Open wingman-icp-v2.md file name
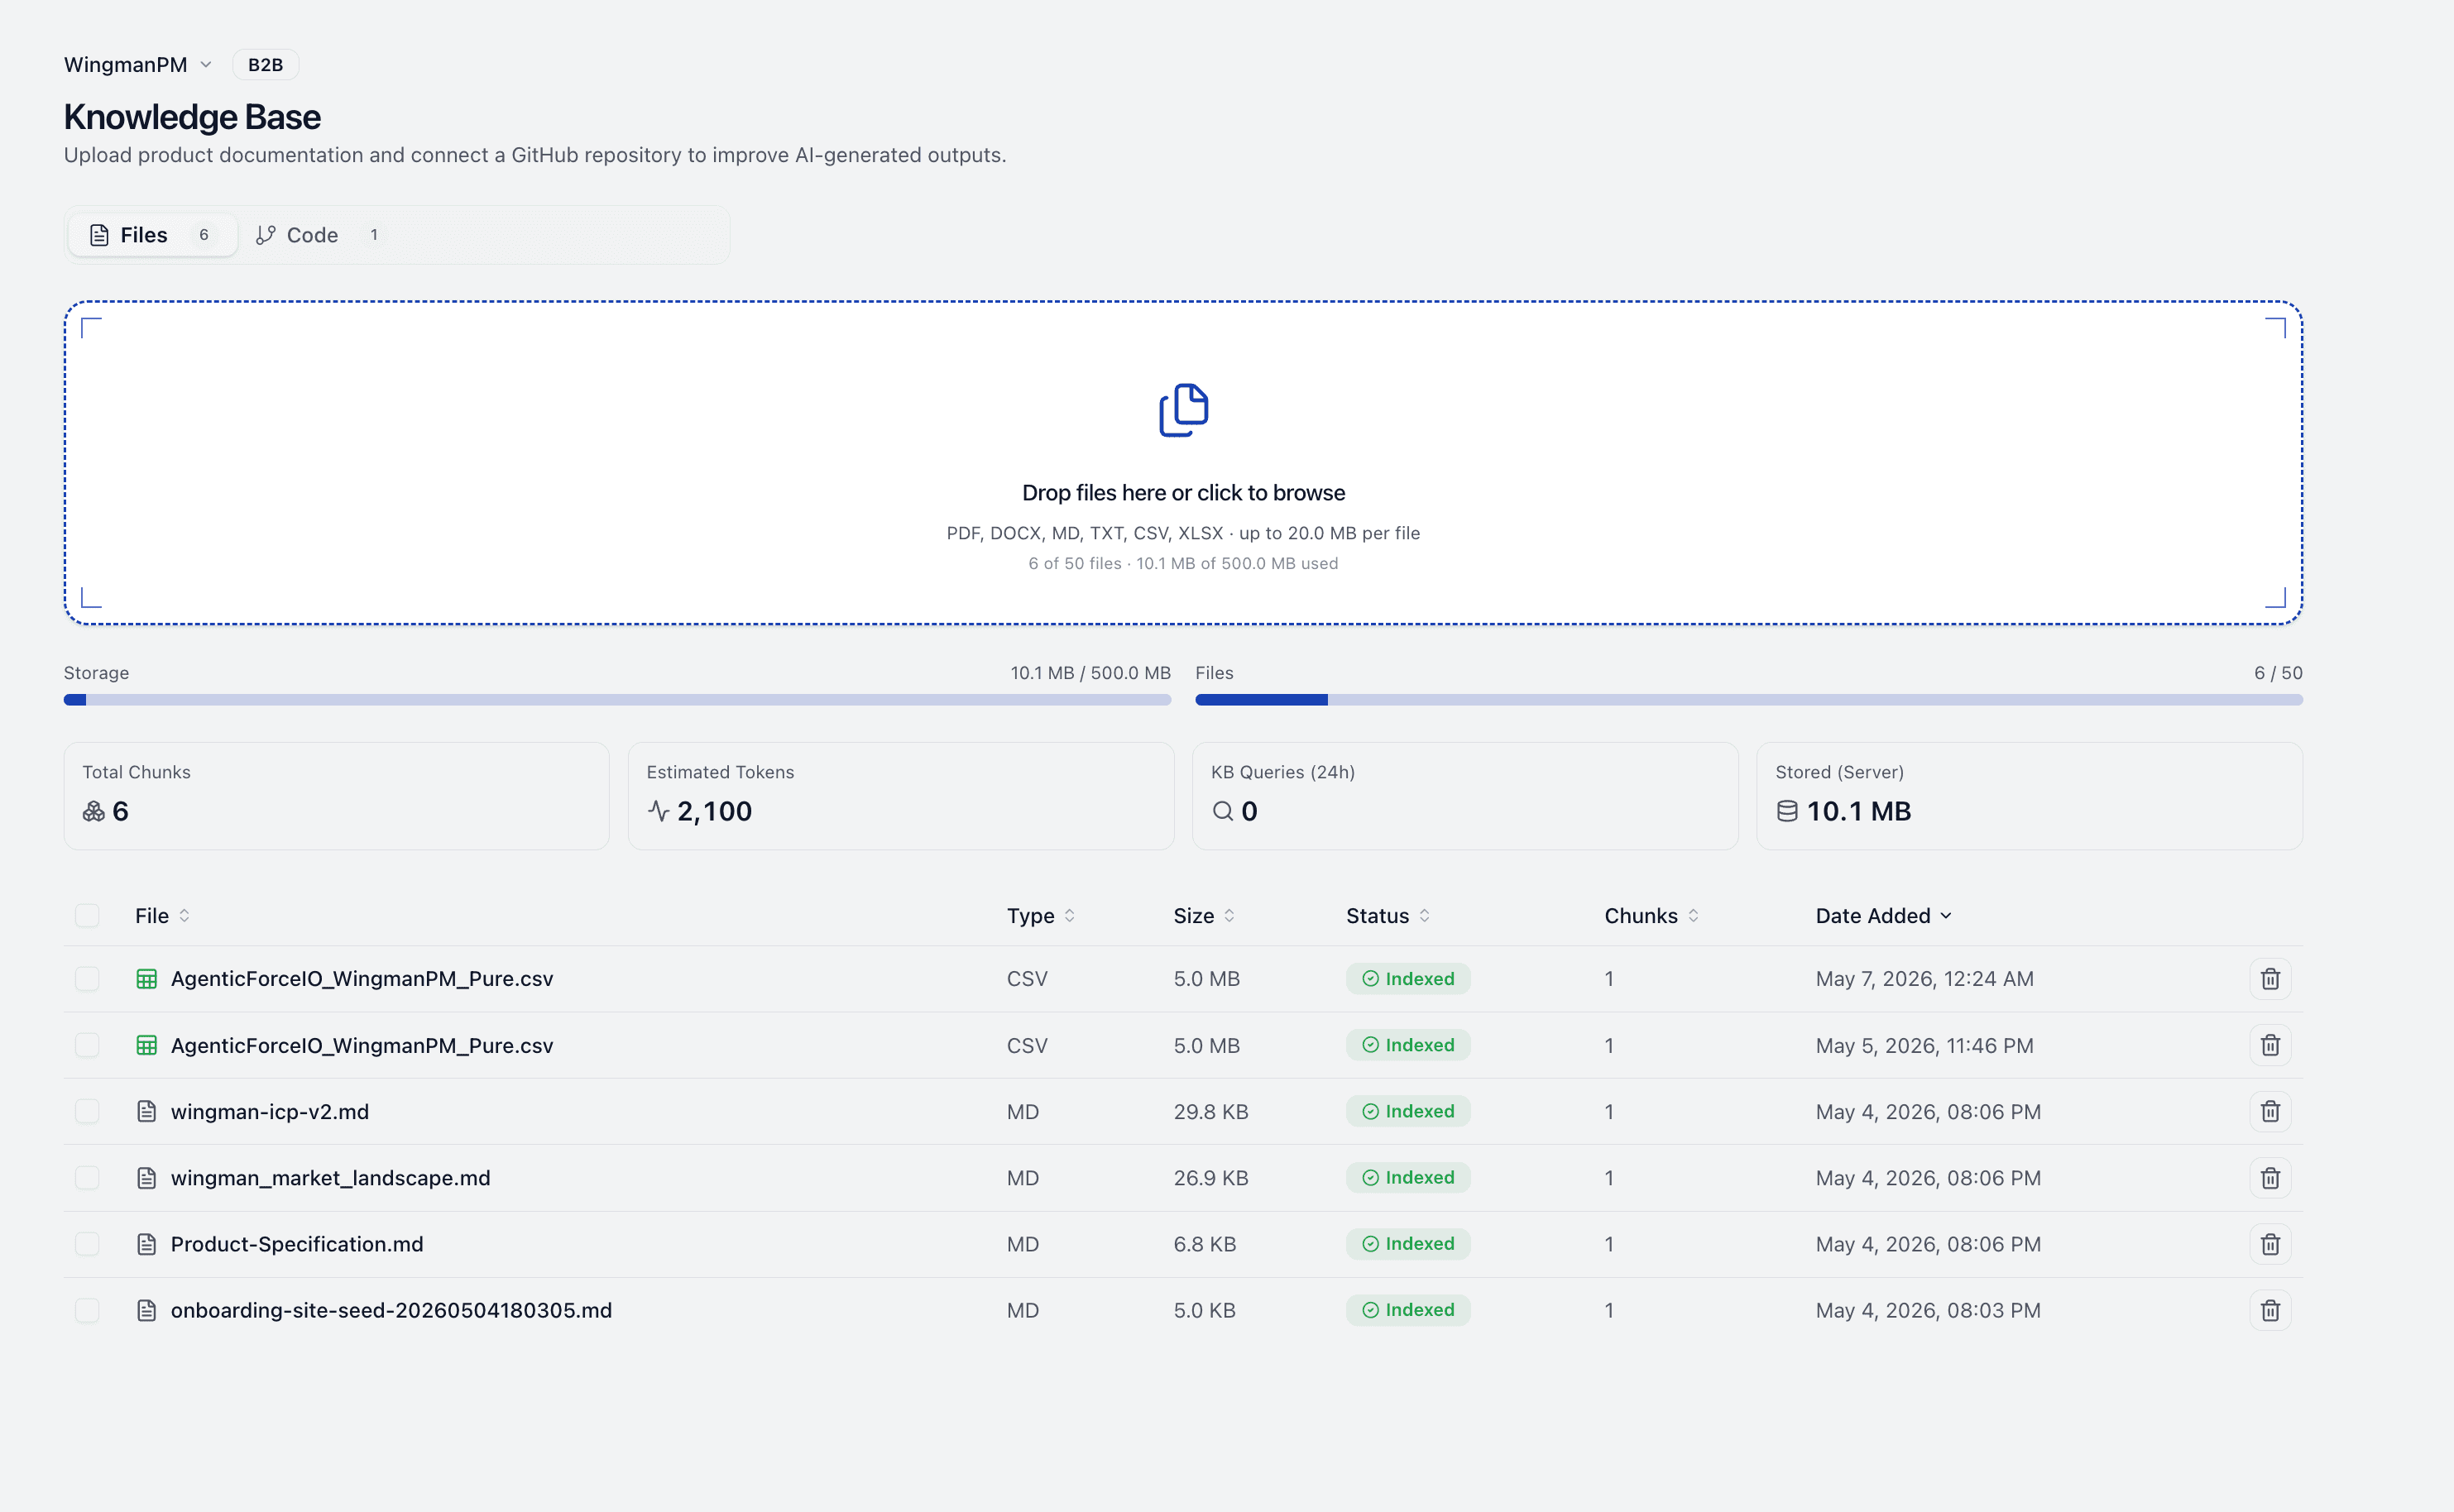The image size is (2454, 1512). tap(270, 1111)
